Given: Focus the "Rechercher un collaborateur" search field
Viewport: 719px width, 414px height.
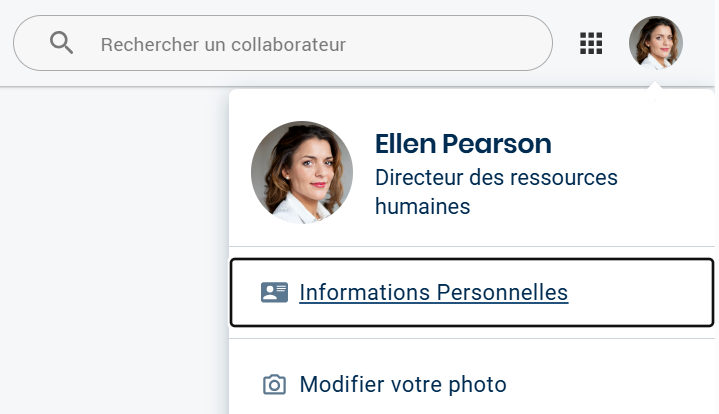Looking at the screenshot, I should [x=300, y=44].
